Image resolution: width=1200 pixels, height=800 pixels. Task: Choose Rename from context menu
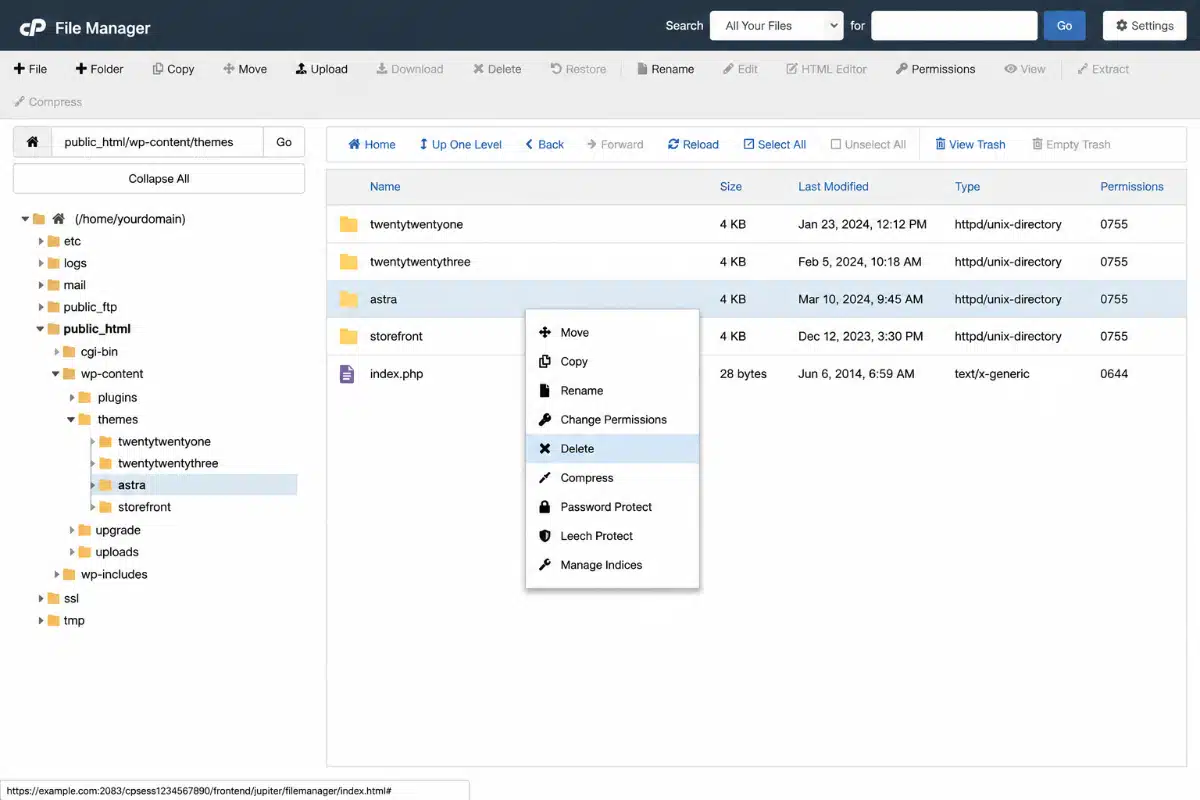(612, 391)
